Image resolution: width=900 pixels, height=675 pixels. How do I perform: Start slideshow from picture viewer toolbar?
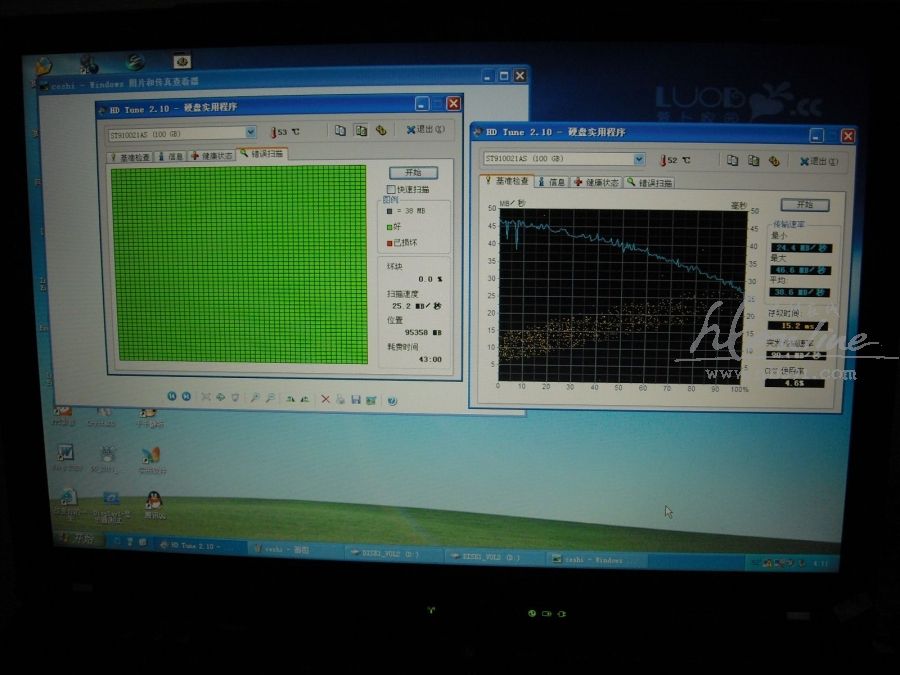235,398
